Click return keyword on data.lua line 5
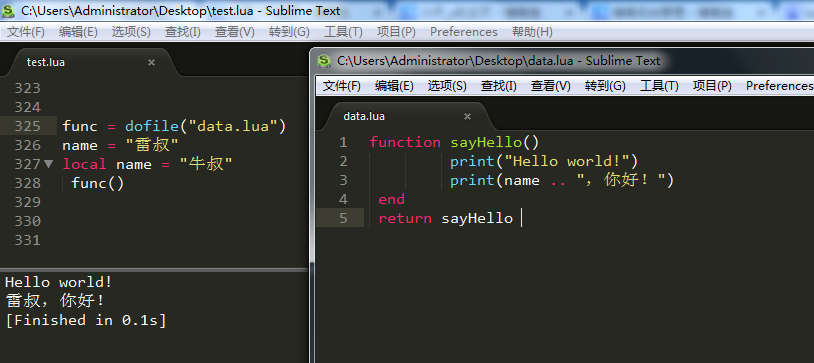The height and width of the screenshot is (363, 814). (405, 219)
